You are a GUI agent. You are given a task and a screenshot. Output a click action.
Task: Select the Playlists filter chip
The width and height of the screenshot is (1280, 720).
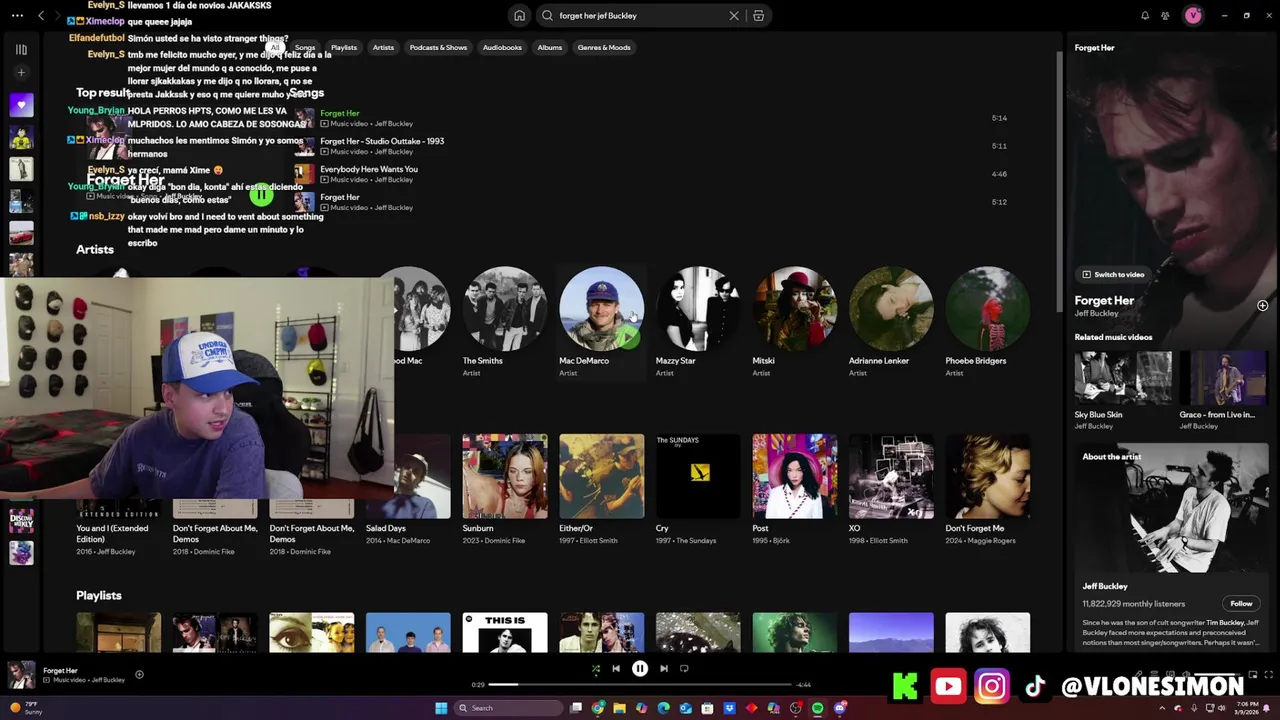click(x=344, y=47)
